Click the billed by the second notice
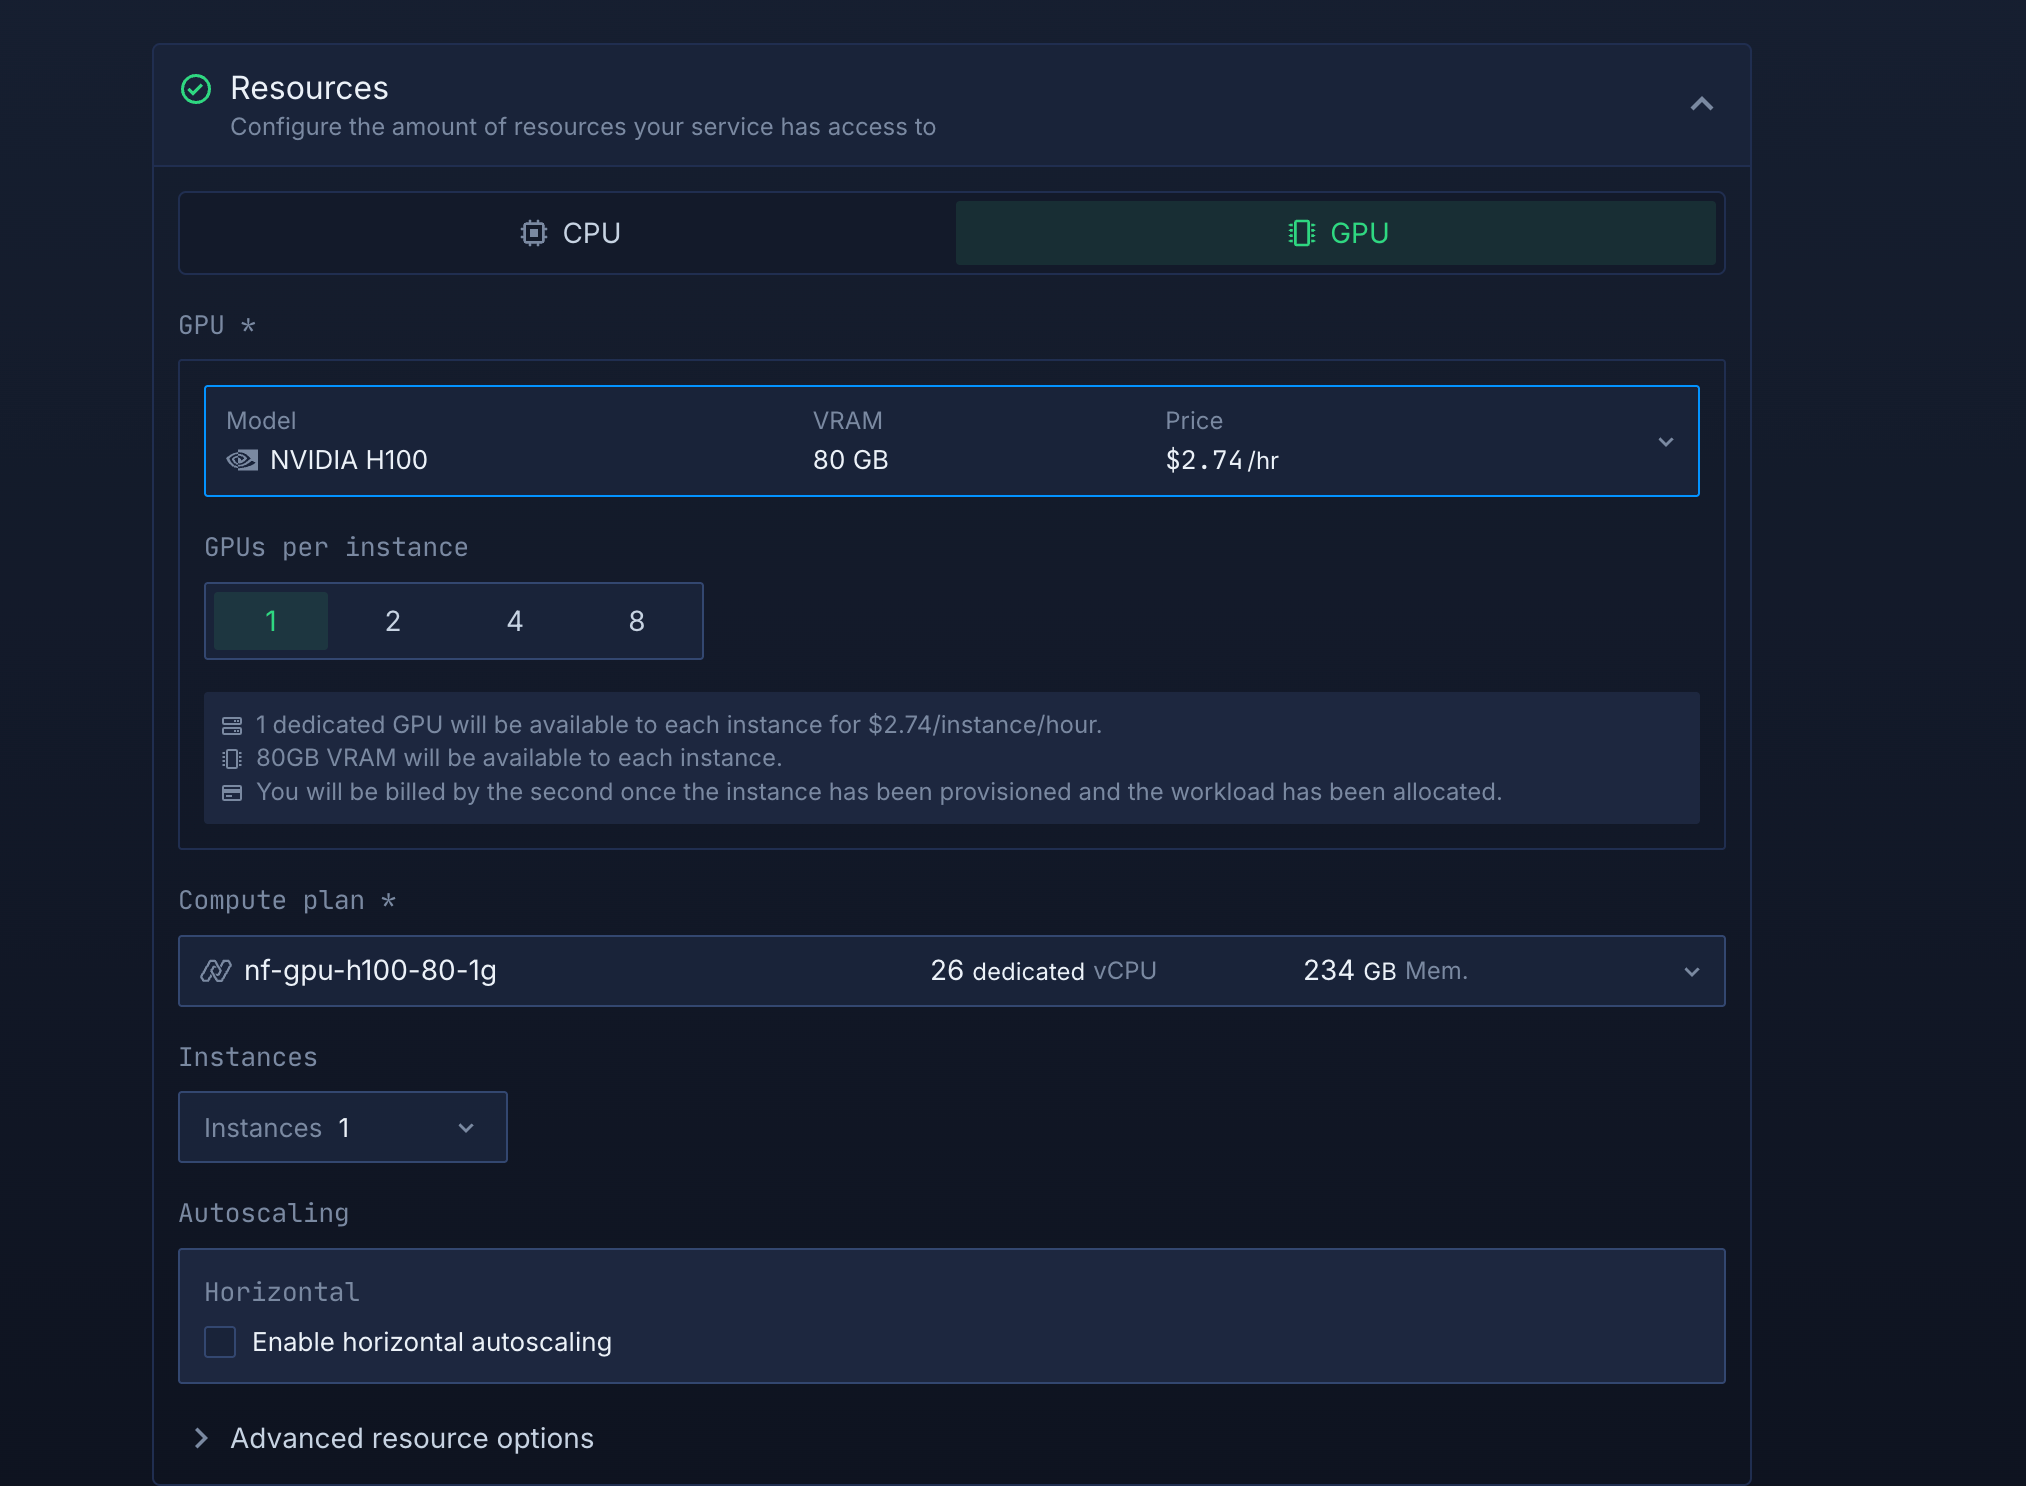This screenshot has height=1486, width=2026. (x=879, y=792)
